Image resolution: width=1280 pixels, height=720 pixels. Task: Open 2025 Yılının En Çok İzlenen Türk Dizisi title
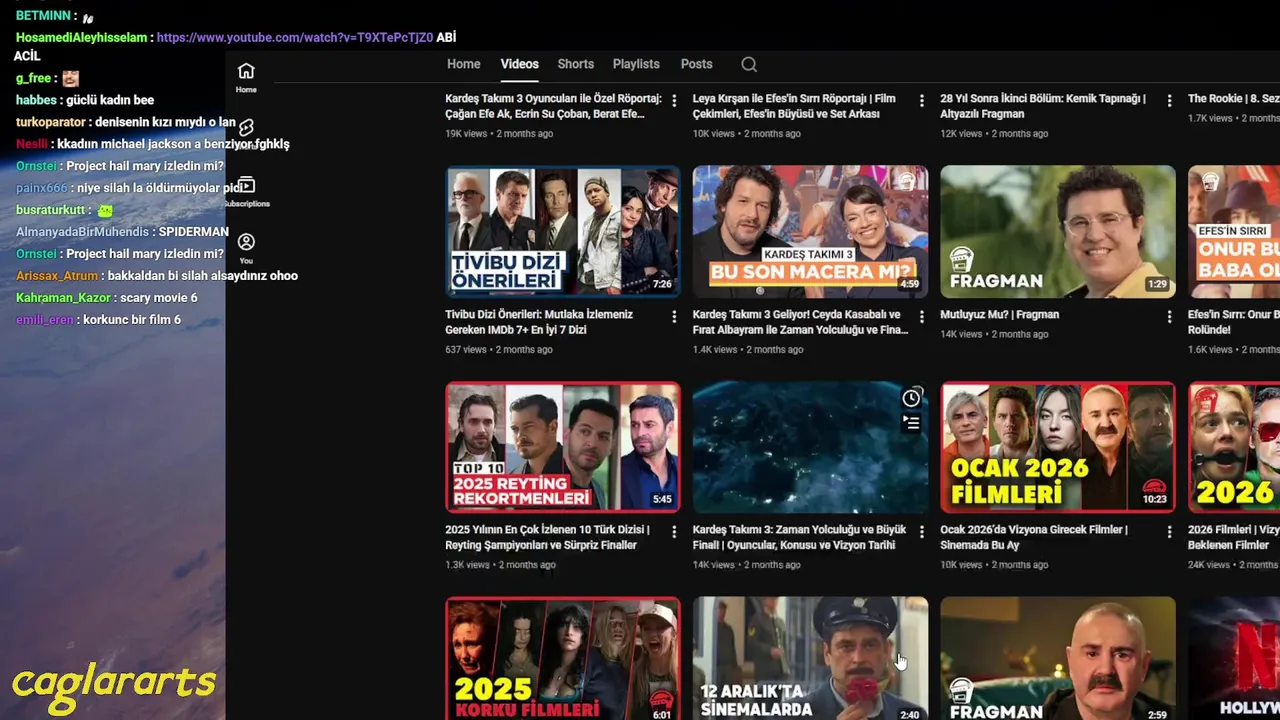(548, 537)
